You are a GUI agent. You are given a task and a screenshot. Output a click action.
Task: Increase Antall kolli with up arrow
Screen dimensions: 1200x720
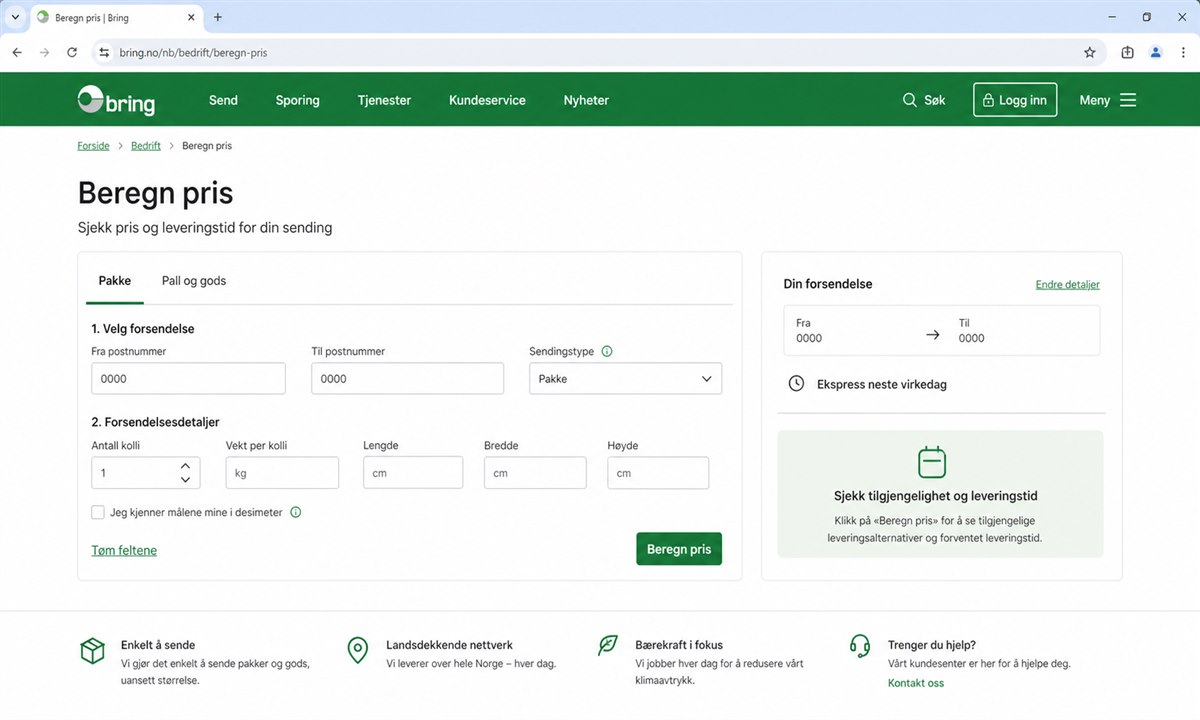point(185,466)
